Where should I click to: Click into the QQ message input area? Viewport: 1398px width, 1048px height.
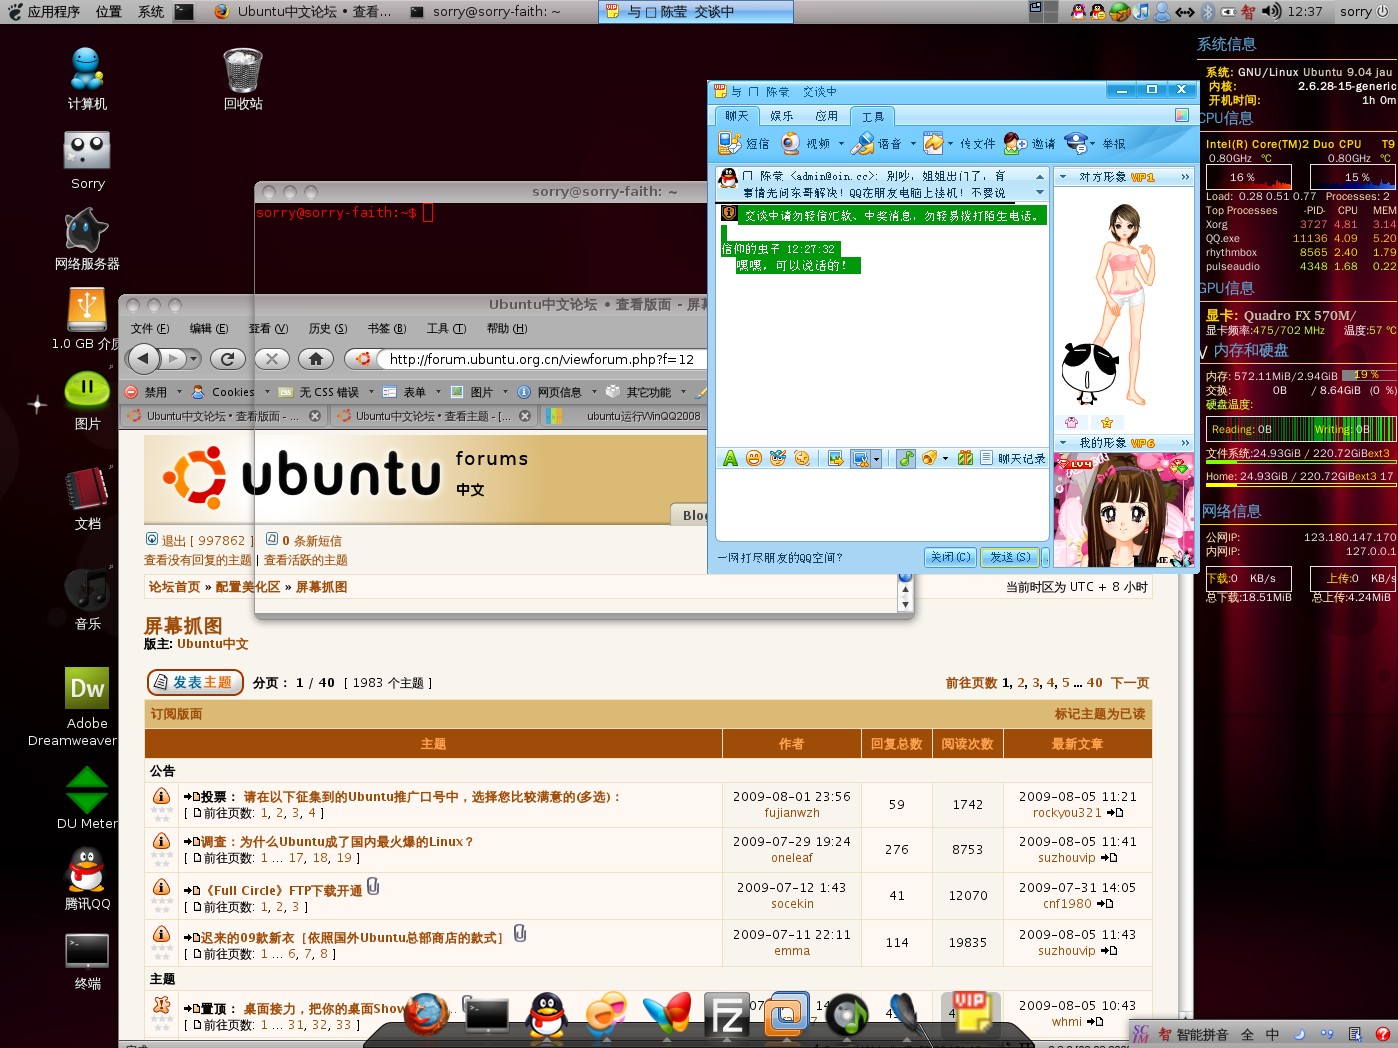click(881, 504)
